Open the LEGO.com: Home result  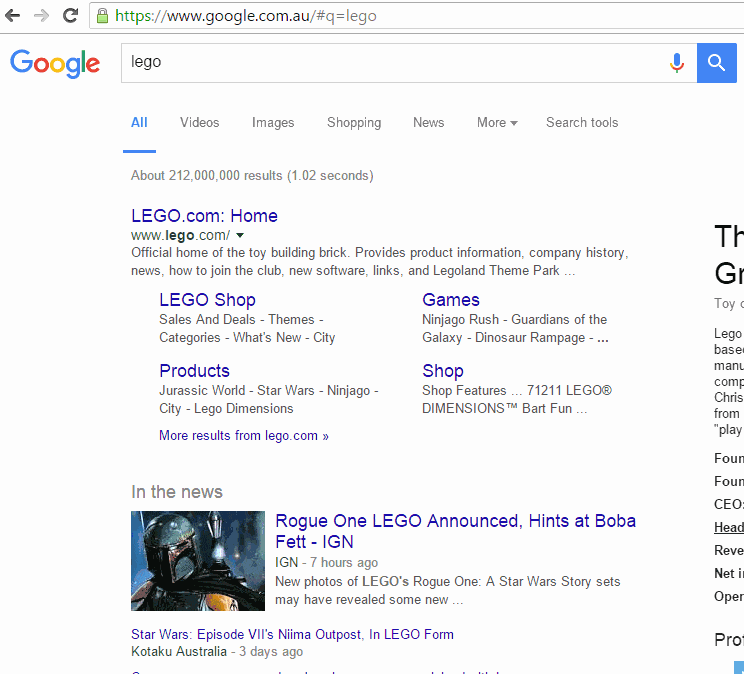204,216
